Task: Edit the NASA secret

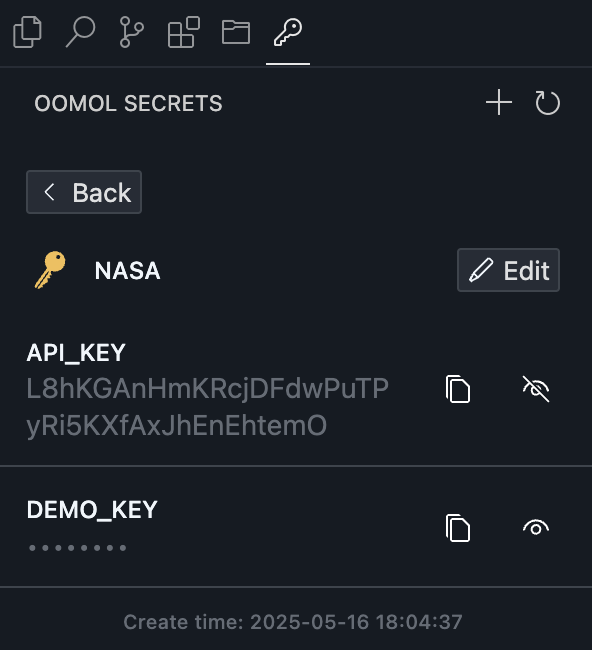Action: click(x=508, y=270)
